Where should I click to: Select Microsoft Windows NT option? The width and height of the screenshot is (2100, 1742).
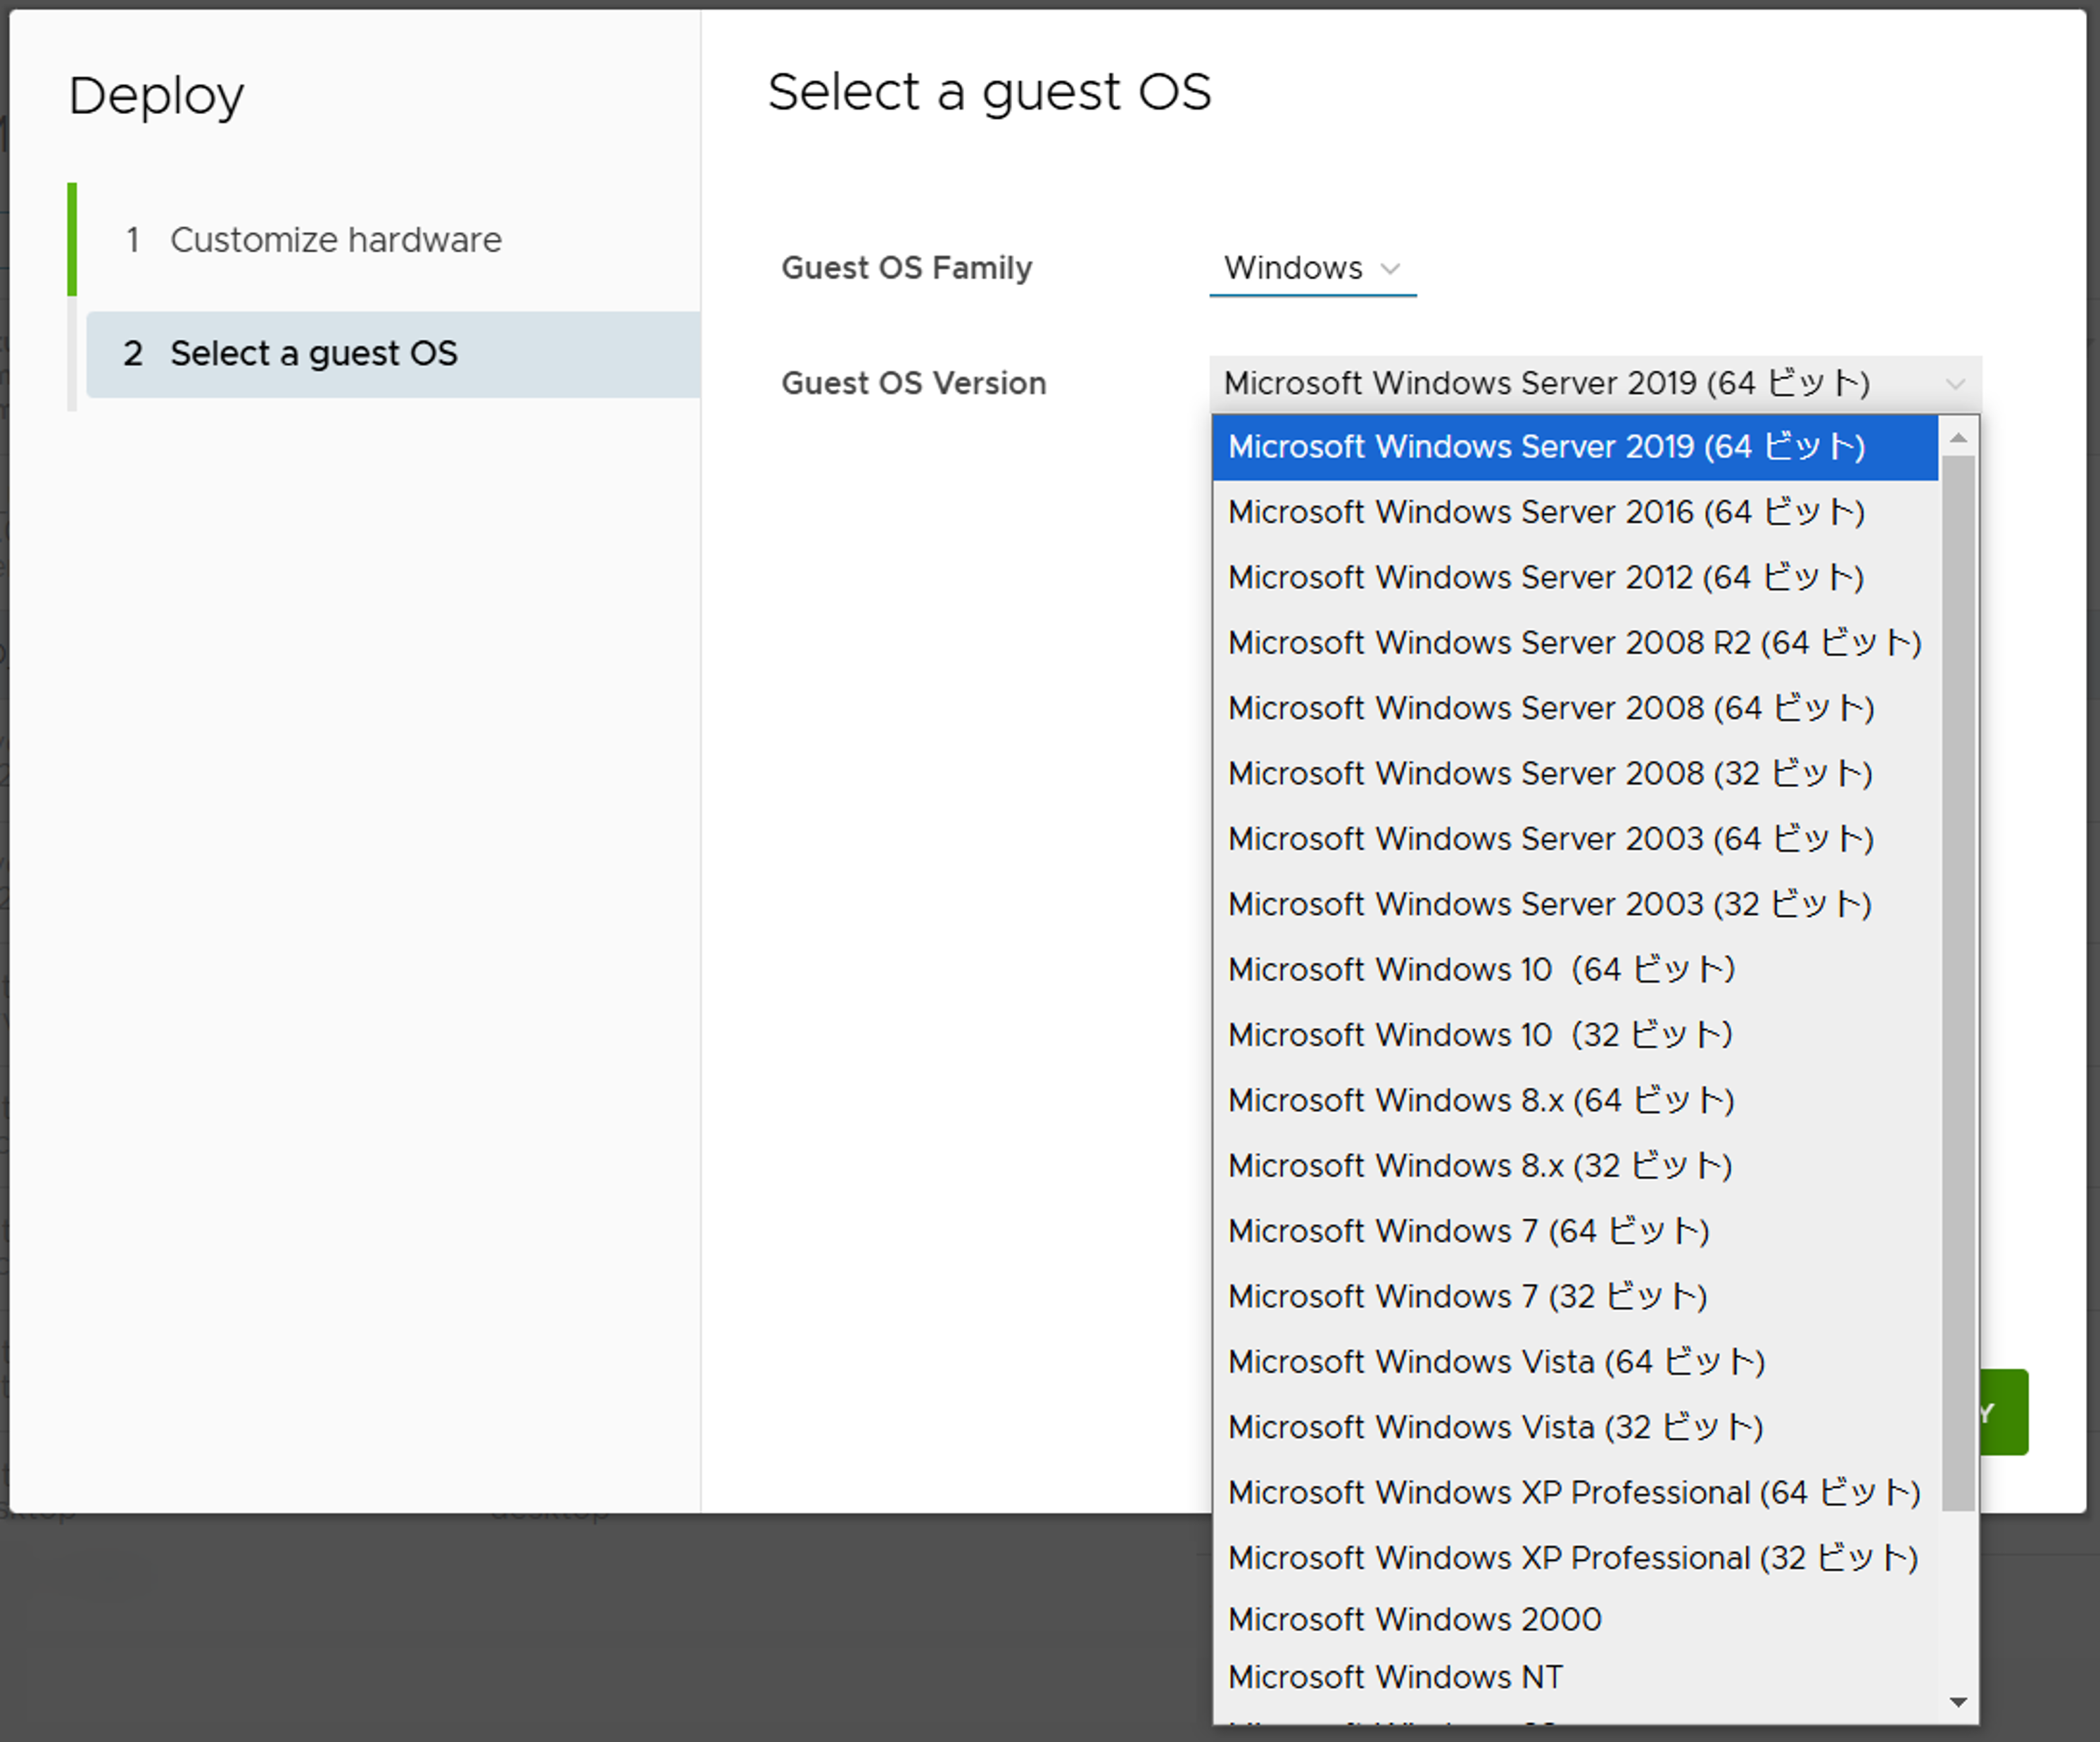1395,1677
